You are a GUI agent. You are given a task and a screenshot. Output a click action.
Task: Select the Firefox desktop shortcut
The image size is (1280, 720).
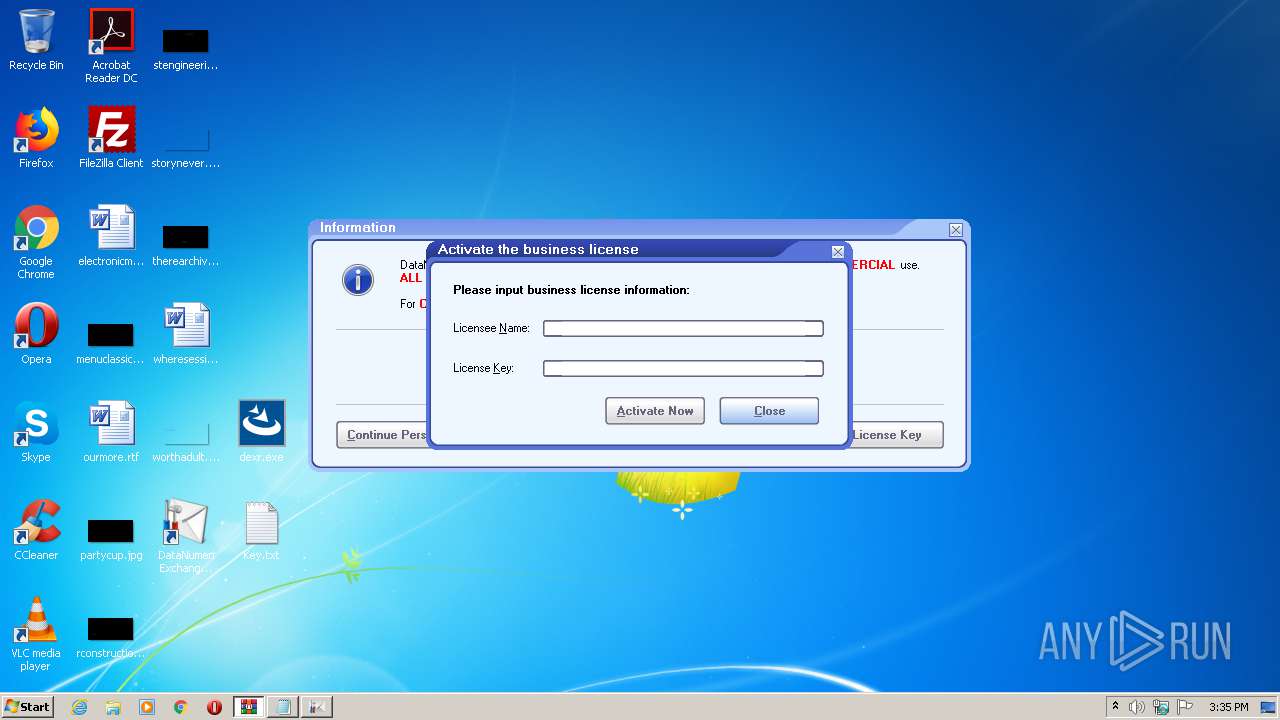click(x=36, y=139)
